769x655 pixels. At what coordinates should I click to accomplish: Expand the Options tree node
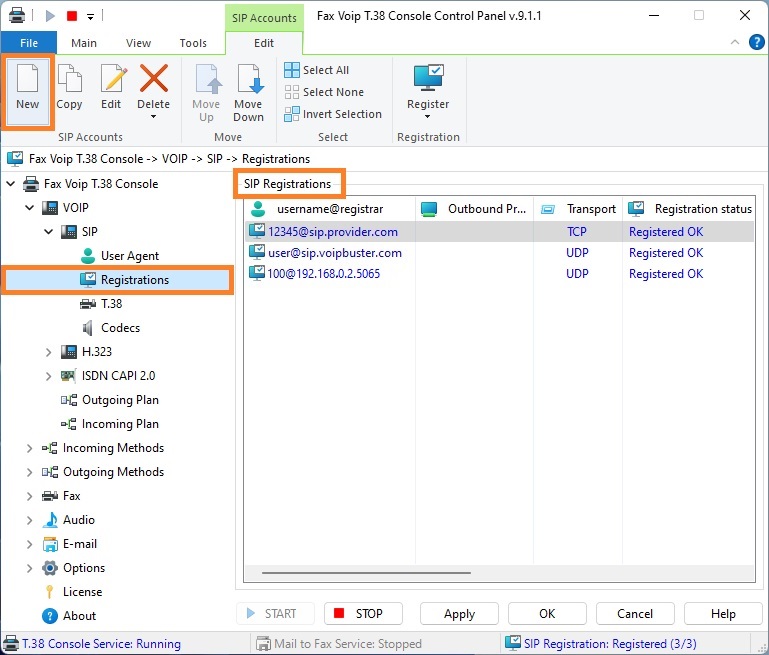[x=29, y=568]
